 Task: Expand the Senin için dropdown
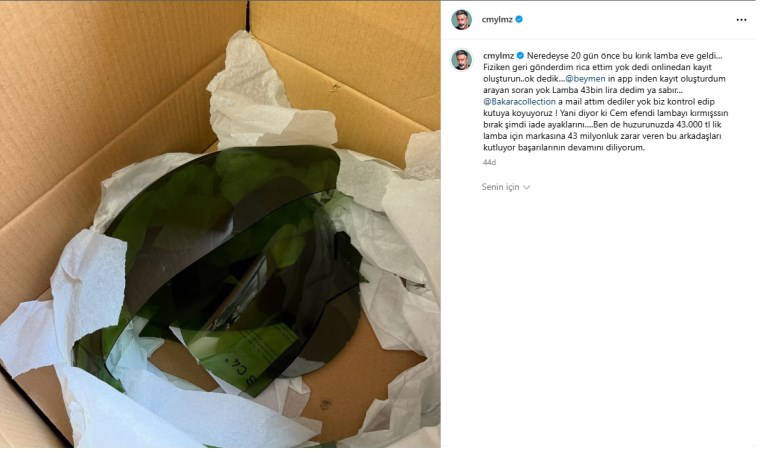coord(506,187)
